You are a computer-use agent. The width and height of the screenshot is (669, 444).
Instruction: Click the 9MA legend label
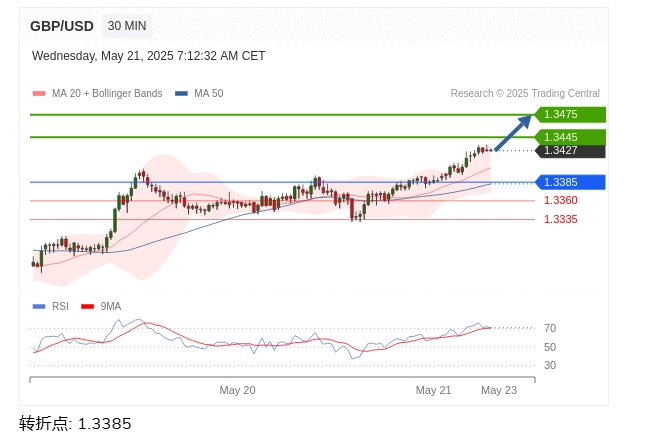coord(111,306)
